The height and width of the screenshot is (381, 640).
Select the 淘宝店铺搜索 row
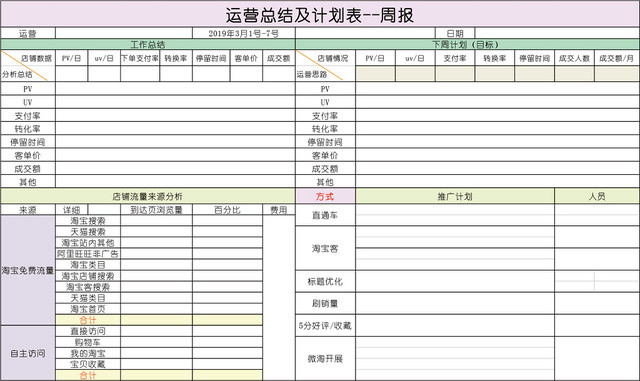point(88,276)
